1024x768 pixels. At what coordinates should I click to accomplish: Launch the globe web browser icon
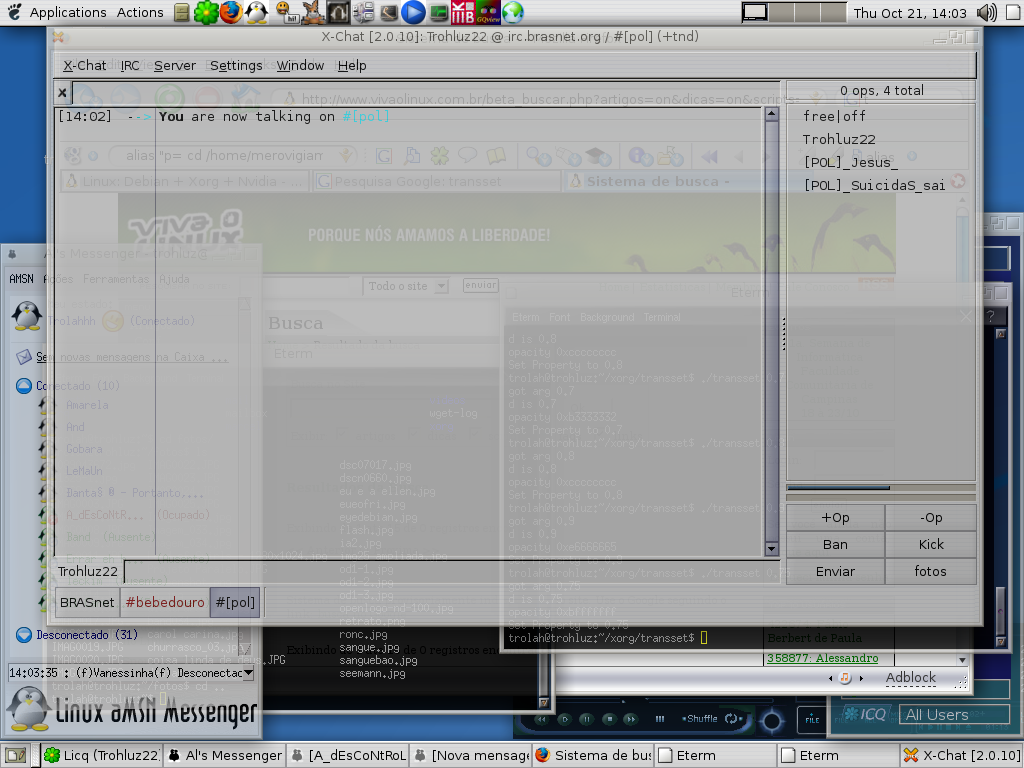(x=513, y=12)
